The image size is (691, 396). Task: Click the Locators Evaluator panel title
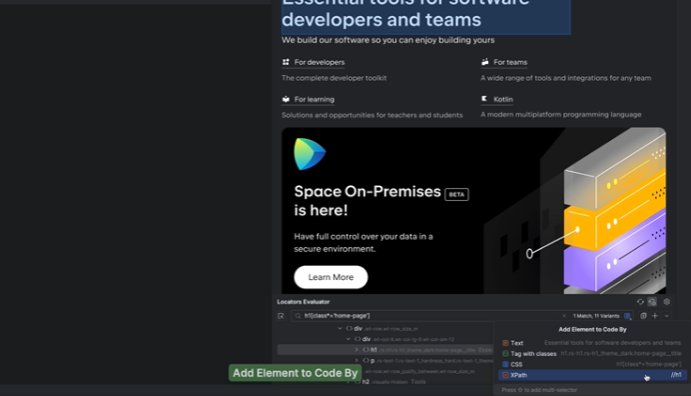point(303,302)
